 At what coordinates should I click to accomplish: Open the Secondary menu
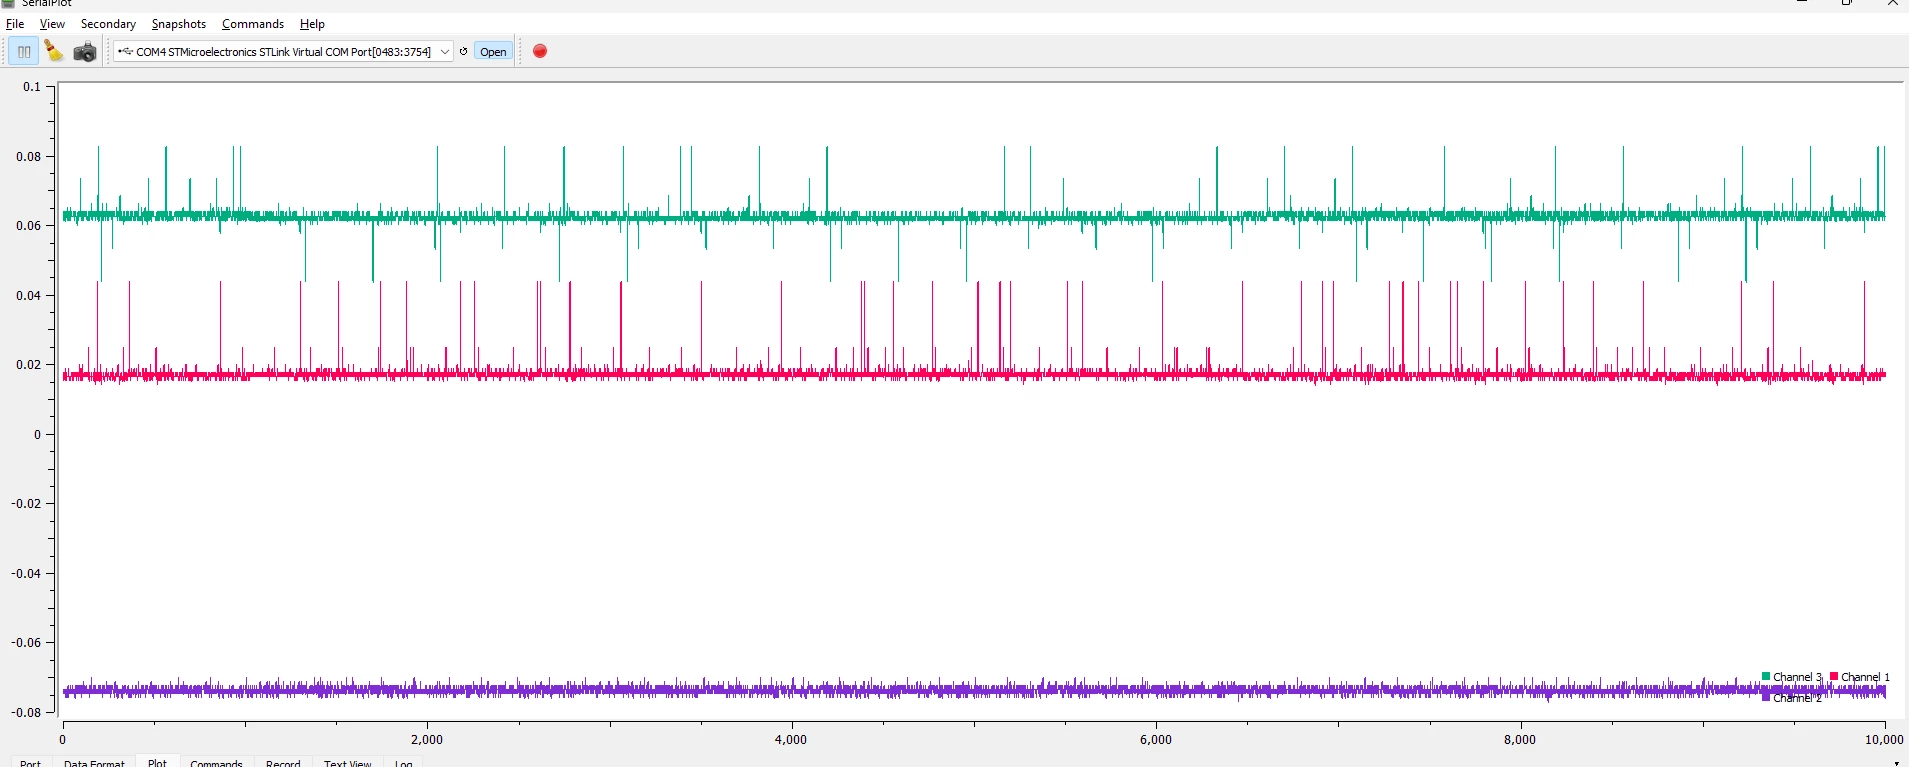tap(108, 24)
